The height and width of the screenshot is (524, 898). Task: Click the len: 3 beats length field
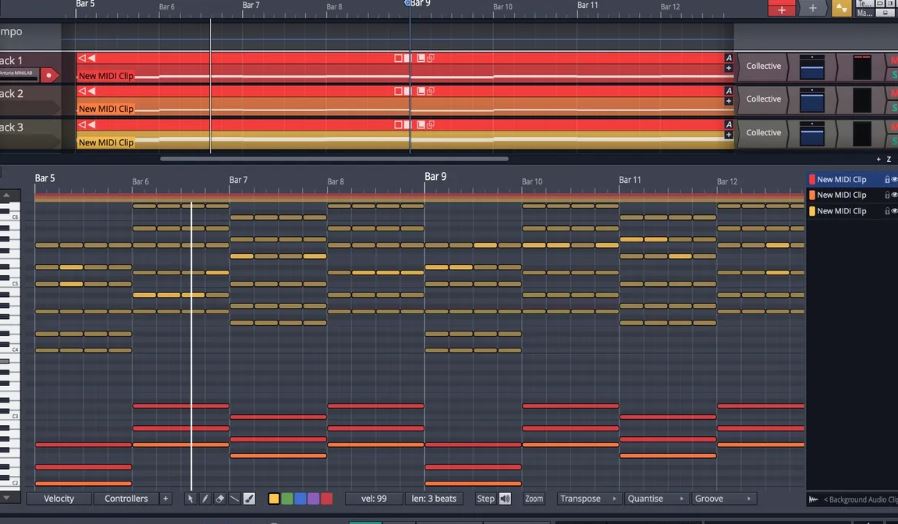[434, 499]
